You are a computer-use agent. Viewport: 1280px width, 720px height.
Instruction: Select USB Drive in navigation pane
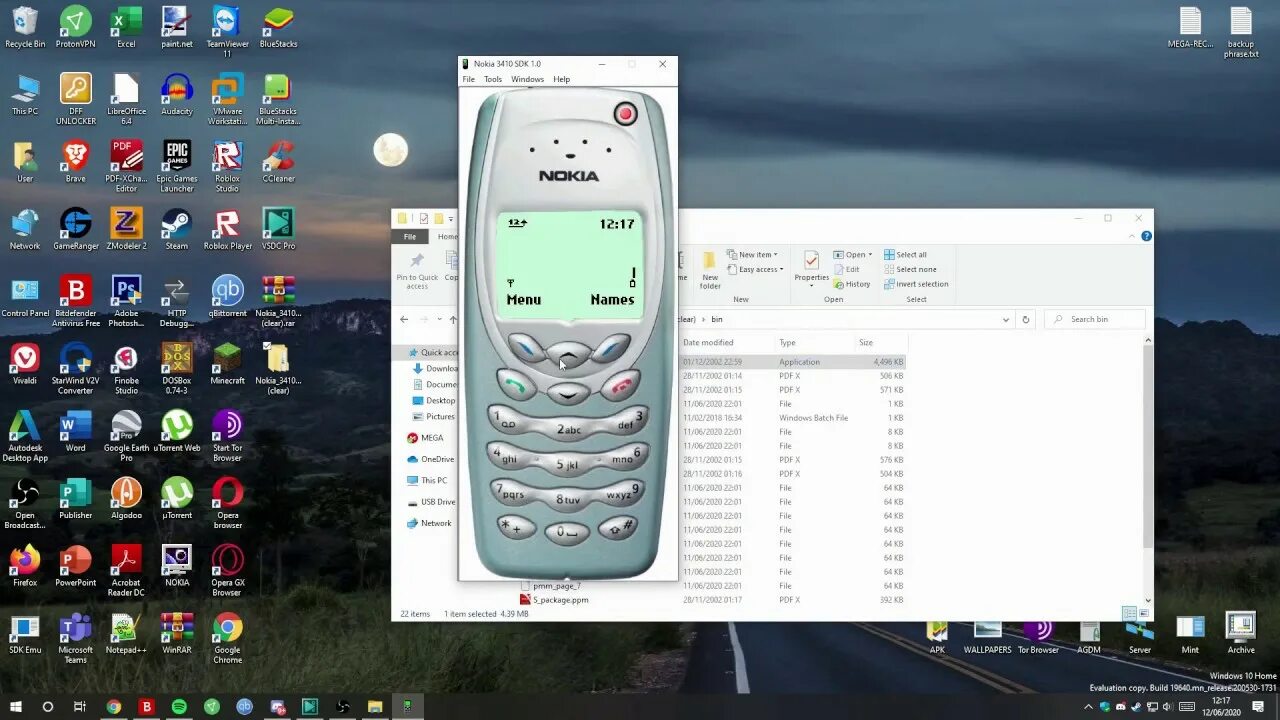431,502
